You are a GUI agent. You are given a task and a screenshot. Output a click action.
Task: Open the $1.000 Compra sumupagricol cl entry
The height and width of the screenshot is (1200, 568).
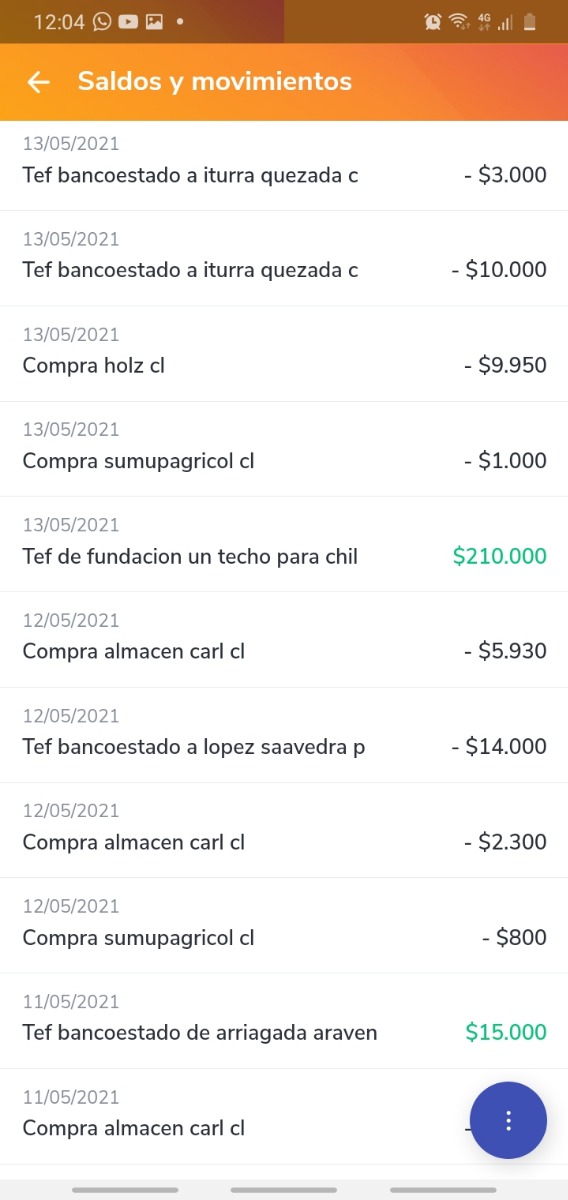[284, 449]
